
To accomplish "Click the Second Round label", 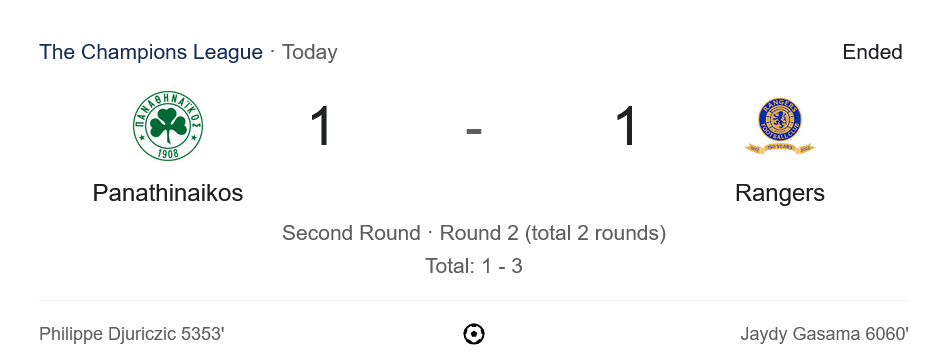I will pos(351,233).
